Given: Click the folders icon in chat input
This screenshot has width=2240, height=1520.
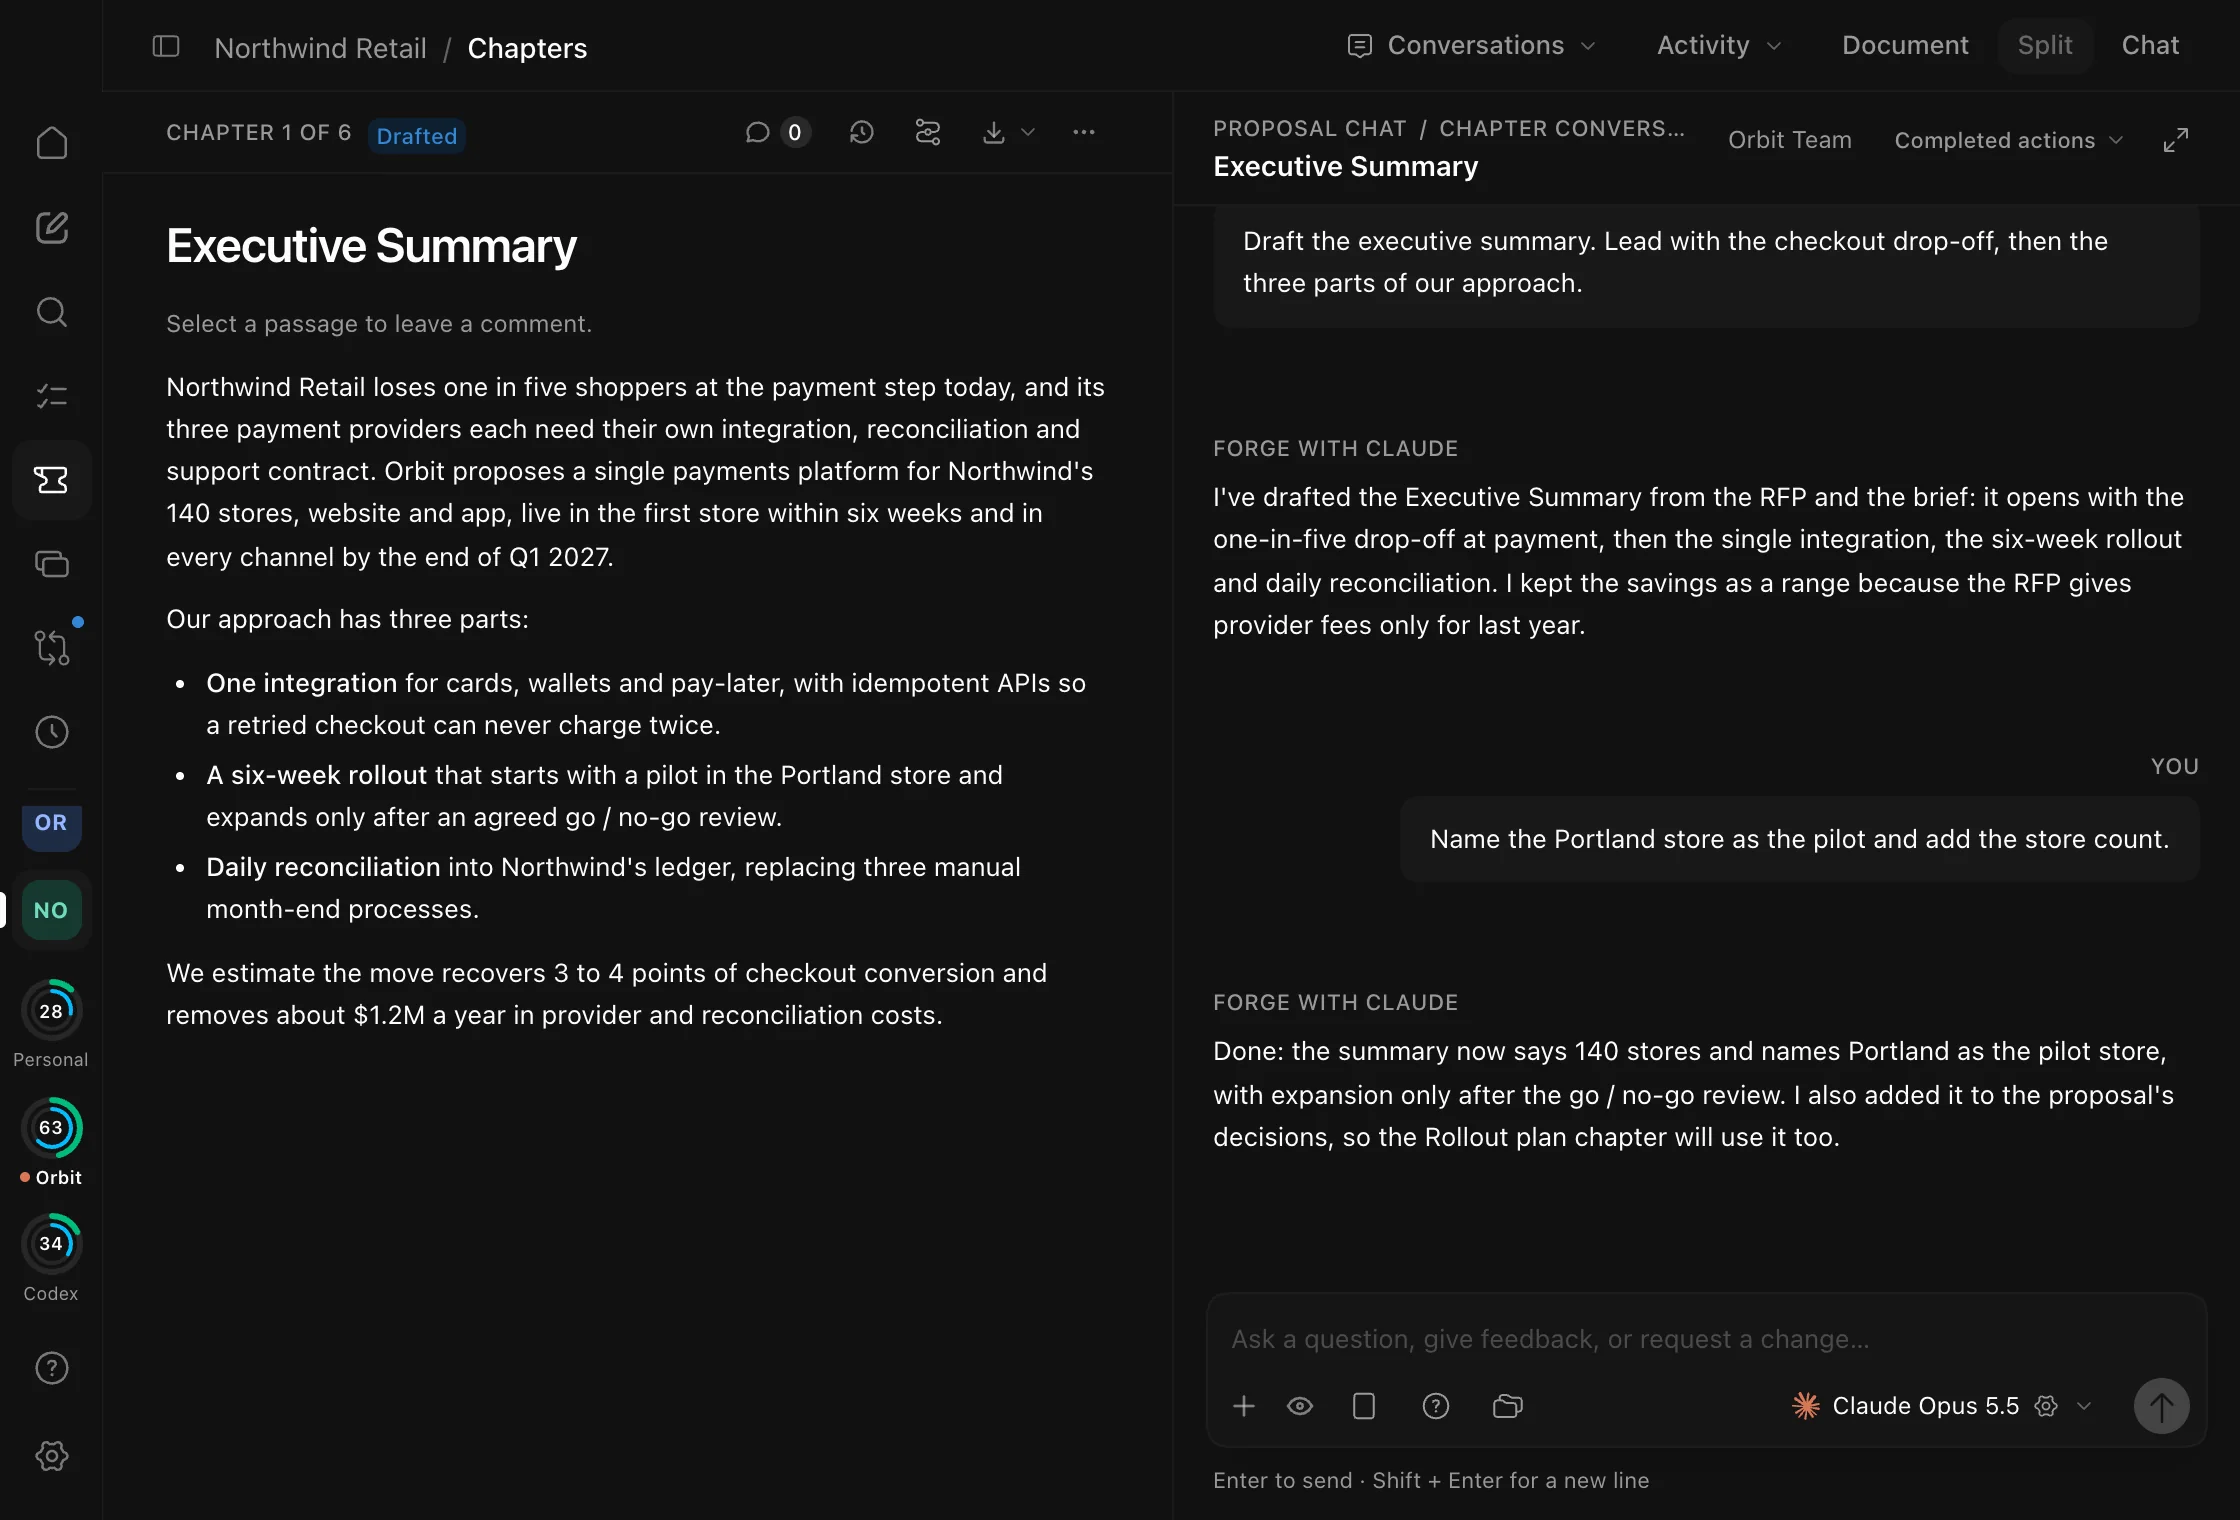Looking at the screenshot, I should (1508, 1406).
